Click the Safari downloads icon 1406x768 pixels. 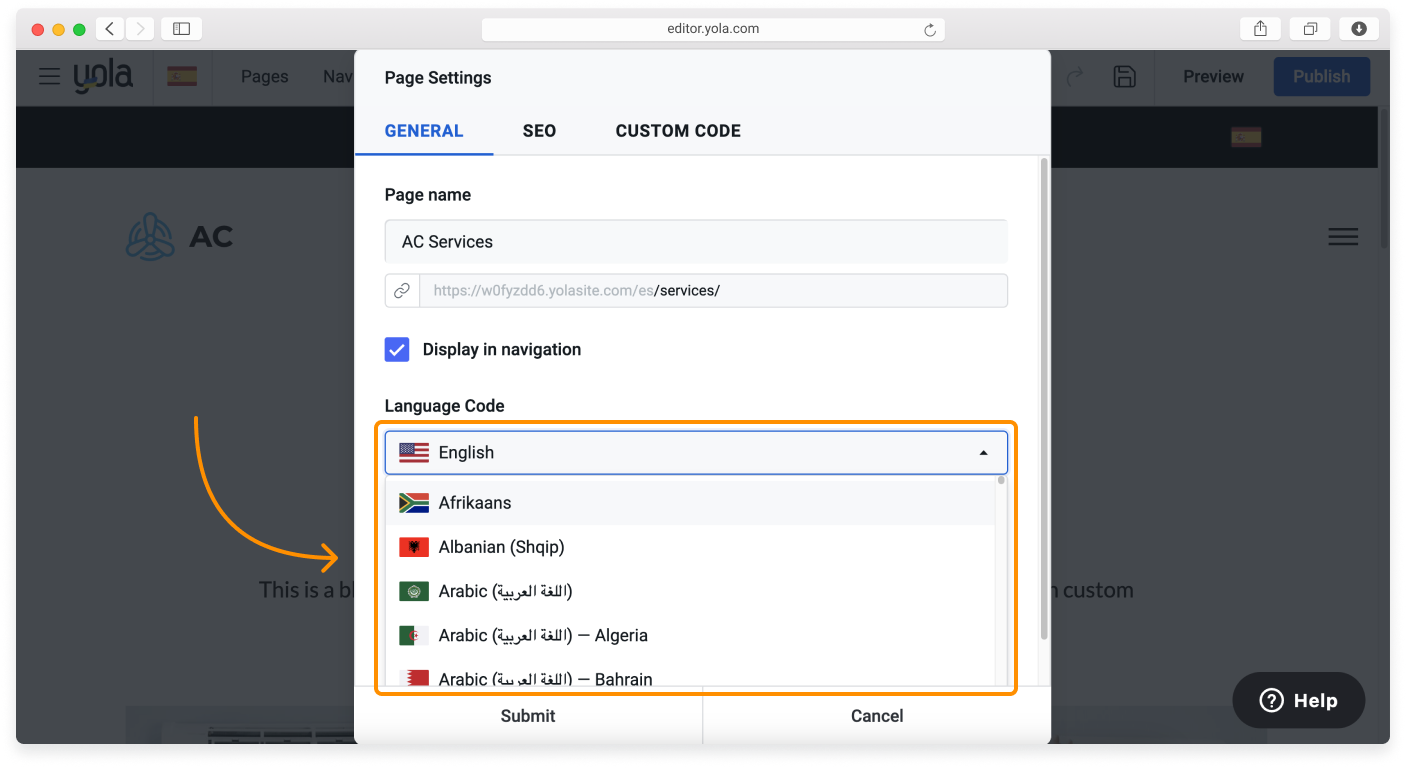pos(1358,29)
